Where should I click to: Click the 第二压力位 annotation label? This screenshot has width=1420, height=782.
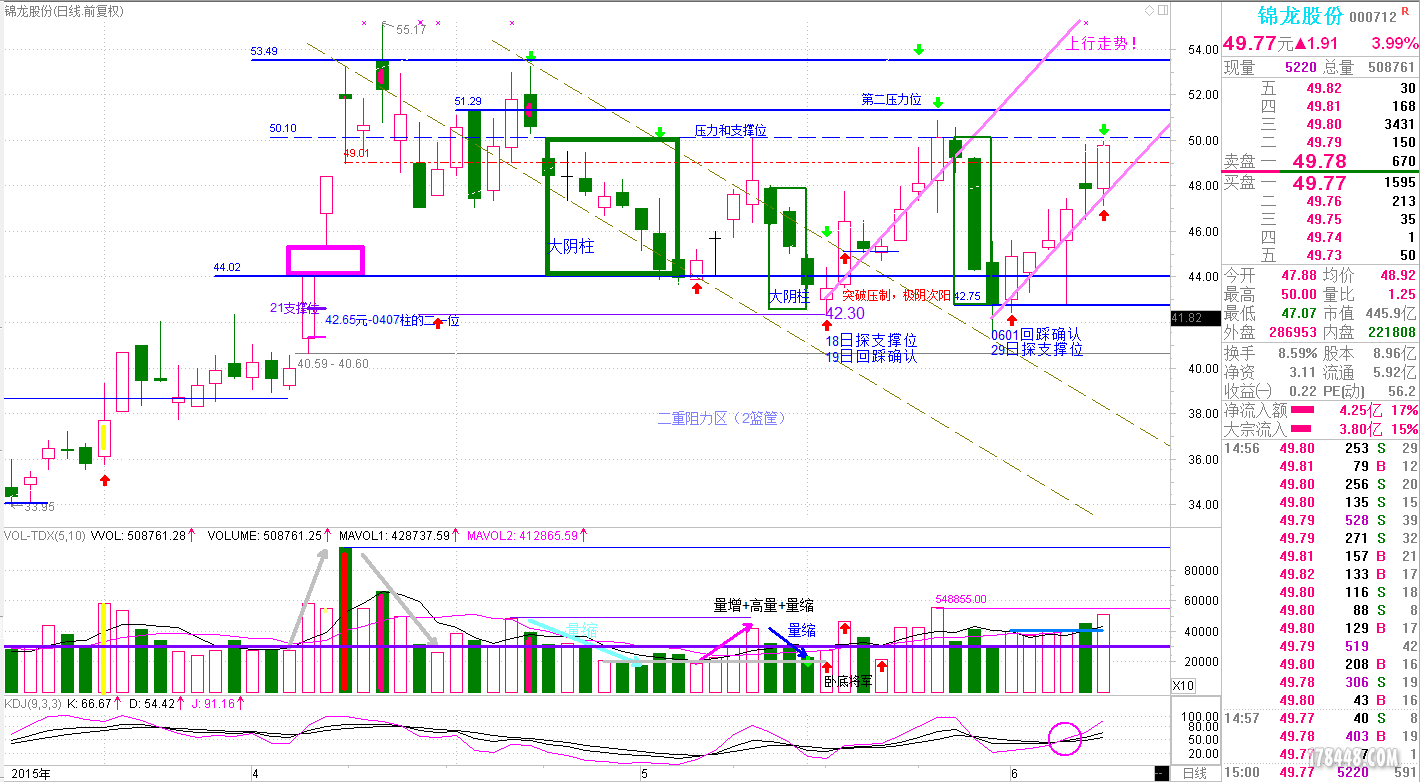click(x=892, y=100)
